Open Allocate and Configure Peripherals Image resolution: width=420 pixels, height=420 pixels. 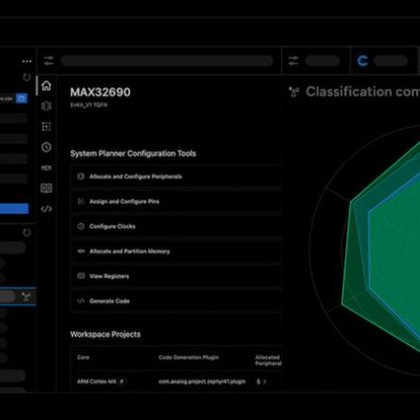(x=176, y=177)
